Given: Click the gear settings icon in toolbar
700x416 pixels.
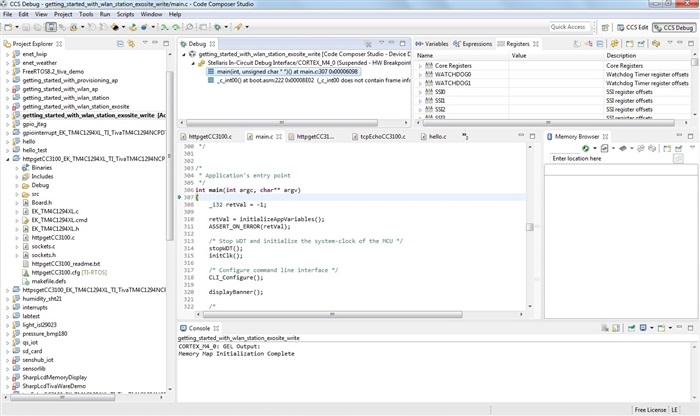Looking at the screenshot, I should [x=217, y=27].
